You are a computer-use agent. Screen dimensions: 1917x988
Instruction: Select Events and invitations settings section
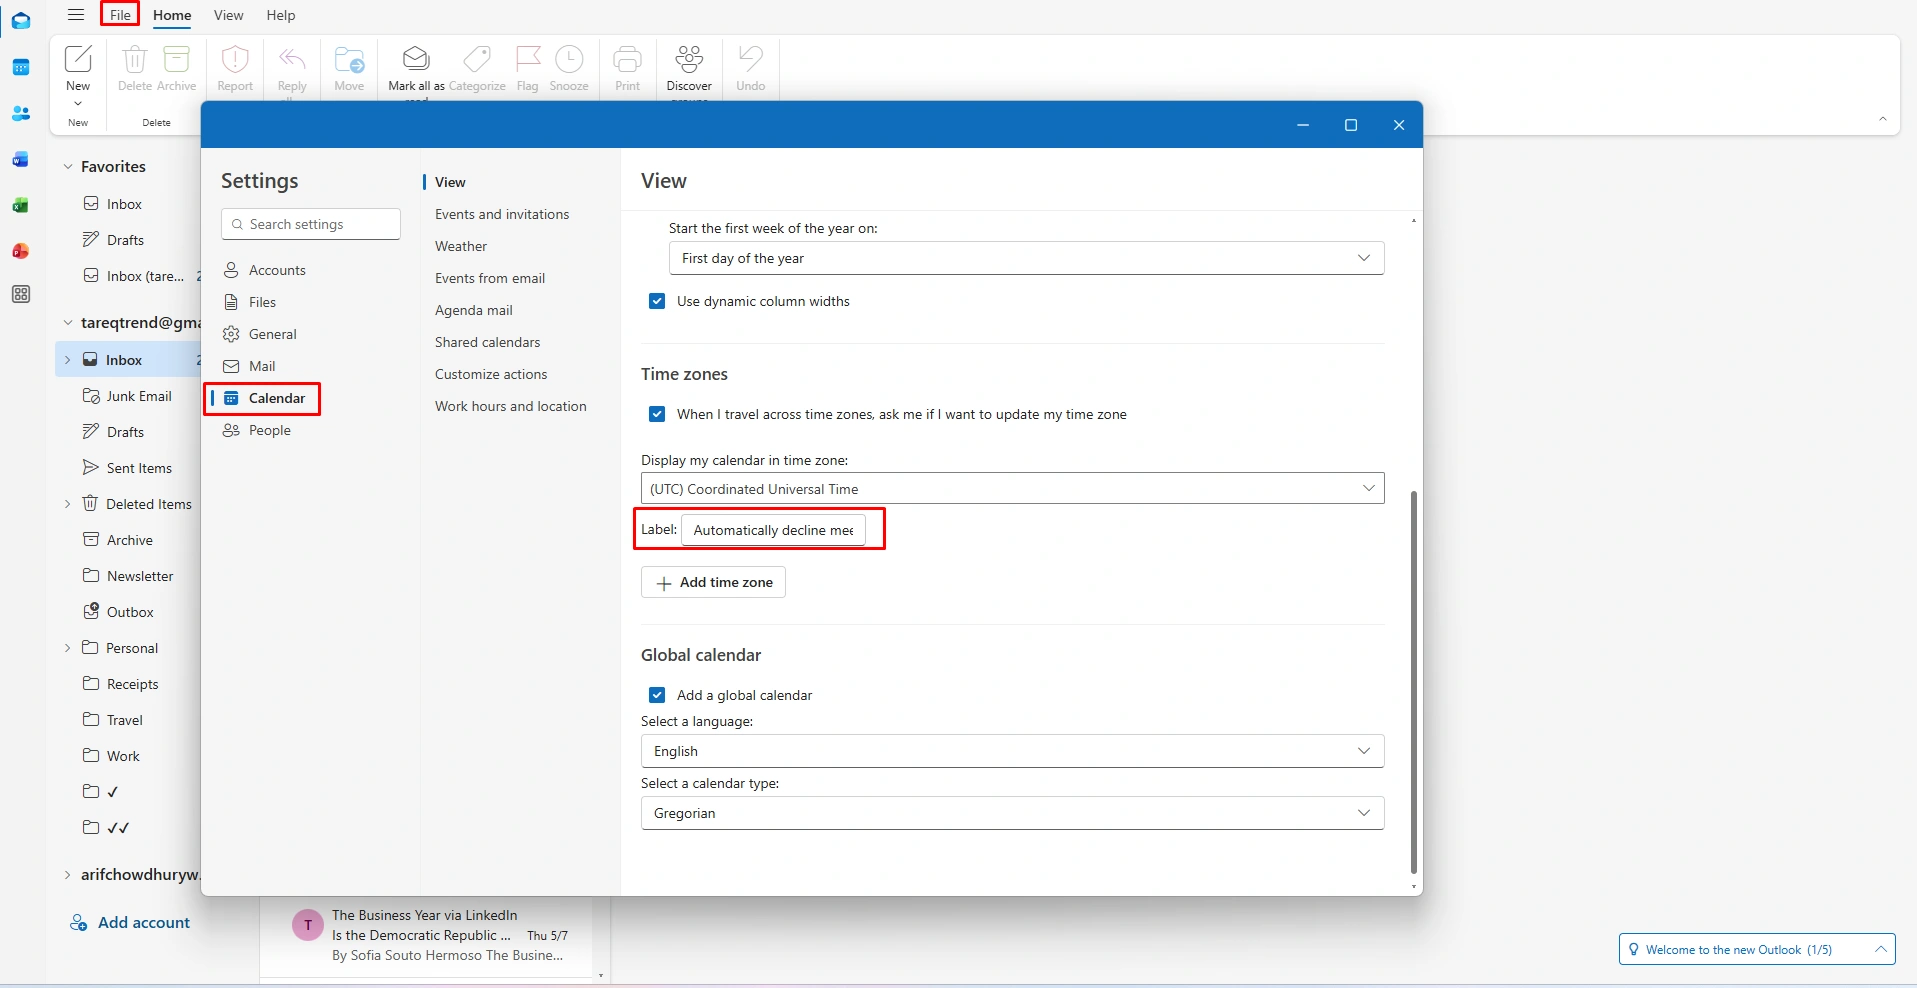tap(502, 214)
